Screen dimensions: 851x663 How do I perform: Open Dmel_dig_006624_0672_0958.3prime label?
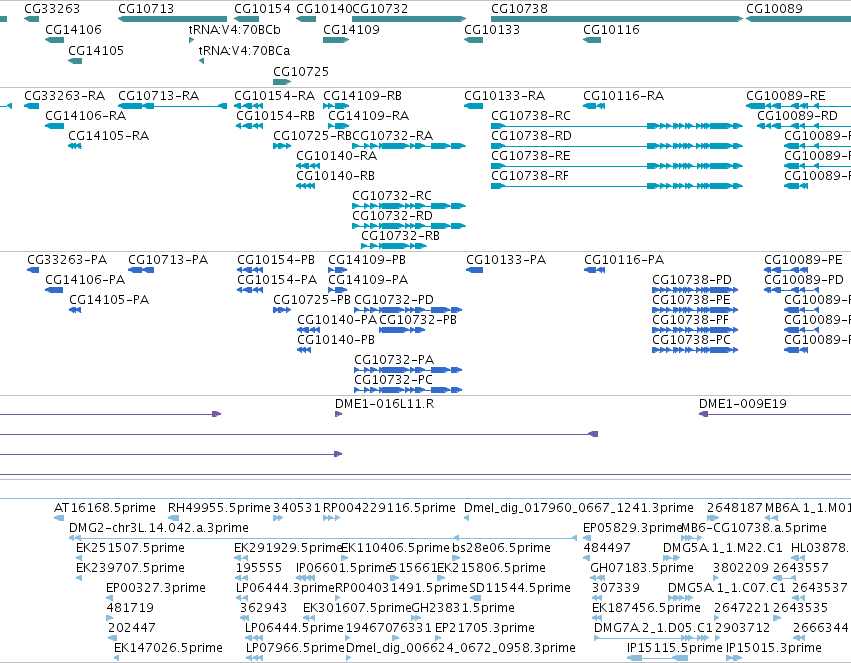461,648
